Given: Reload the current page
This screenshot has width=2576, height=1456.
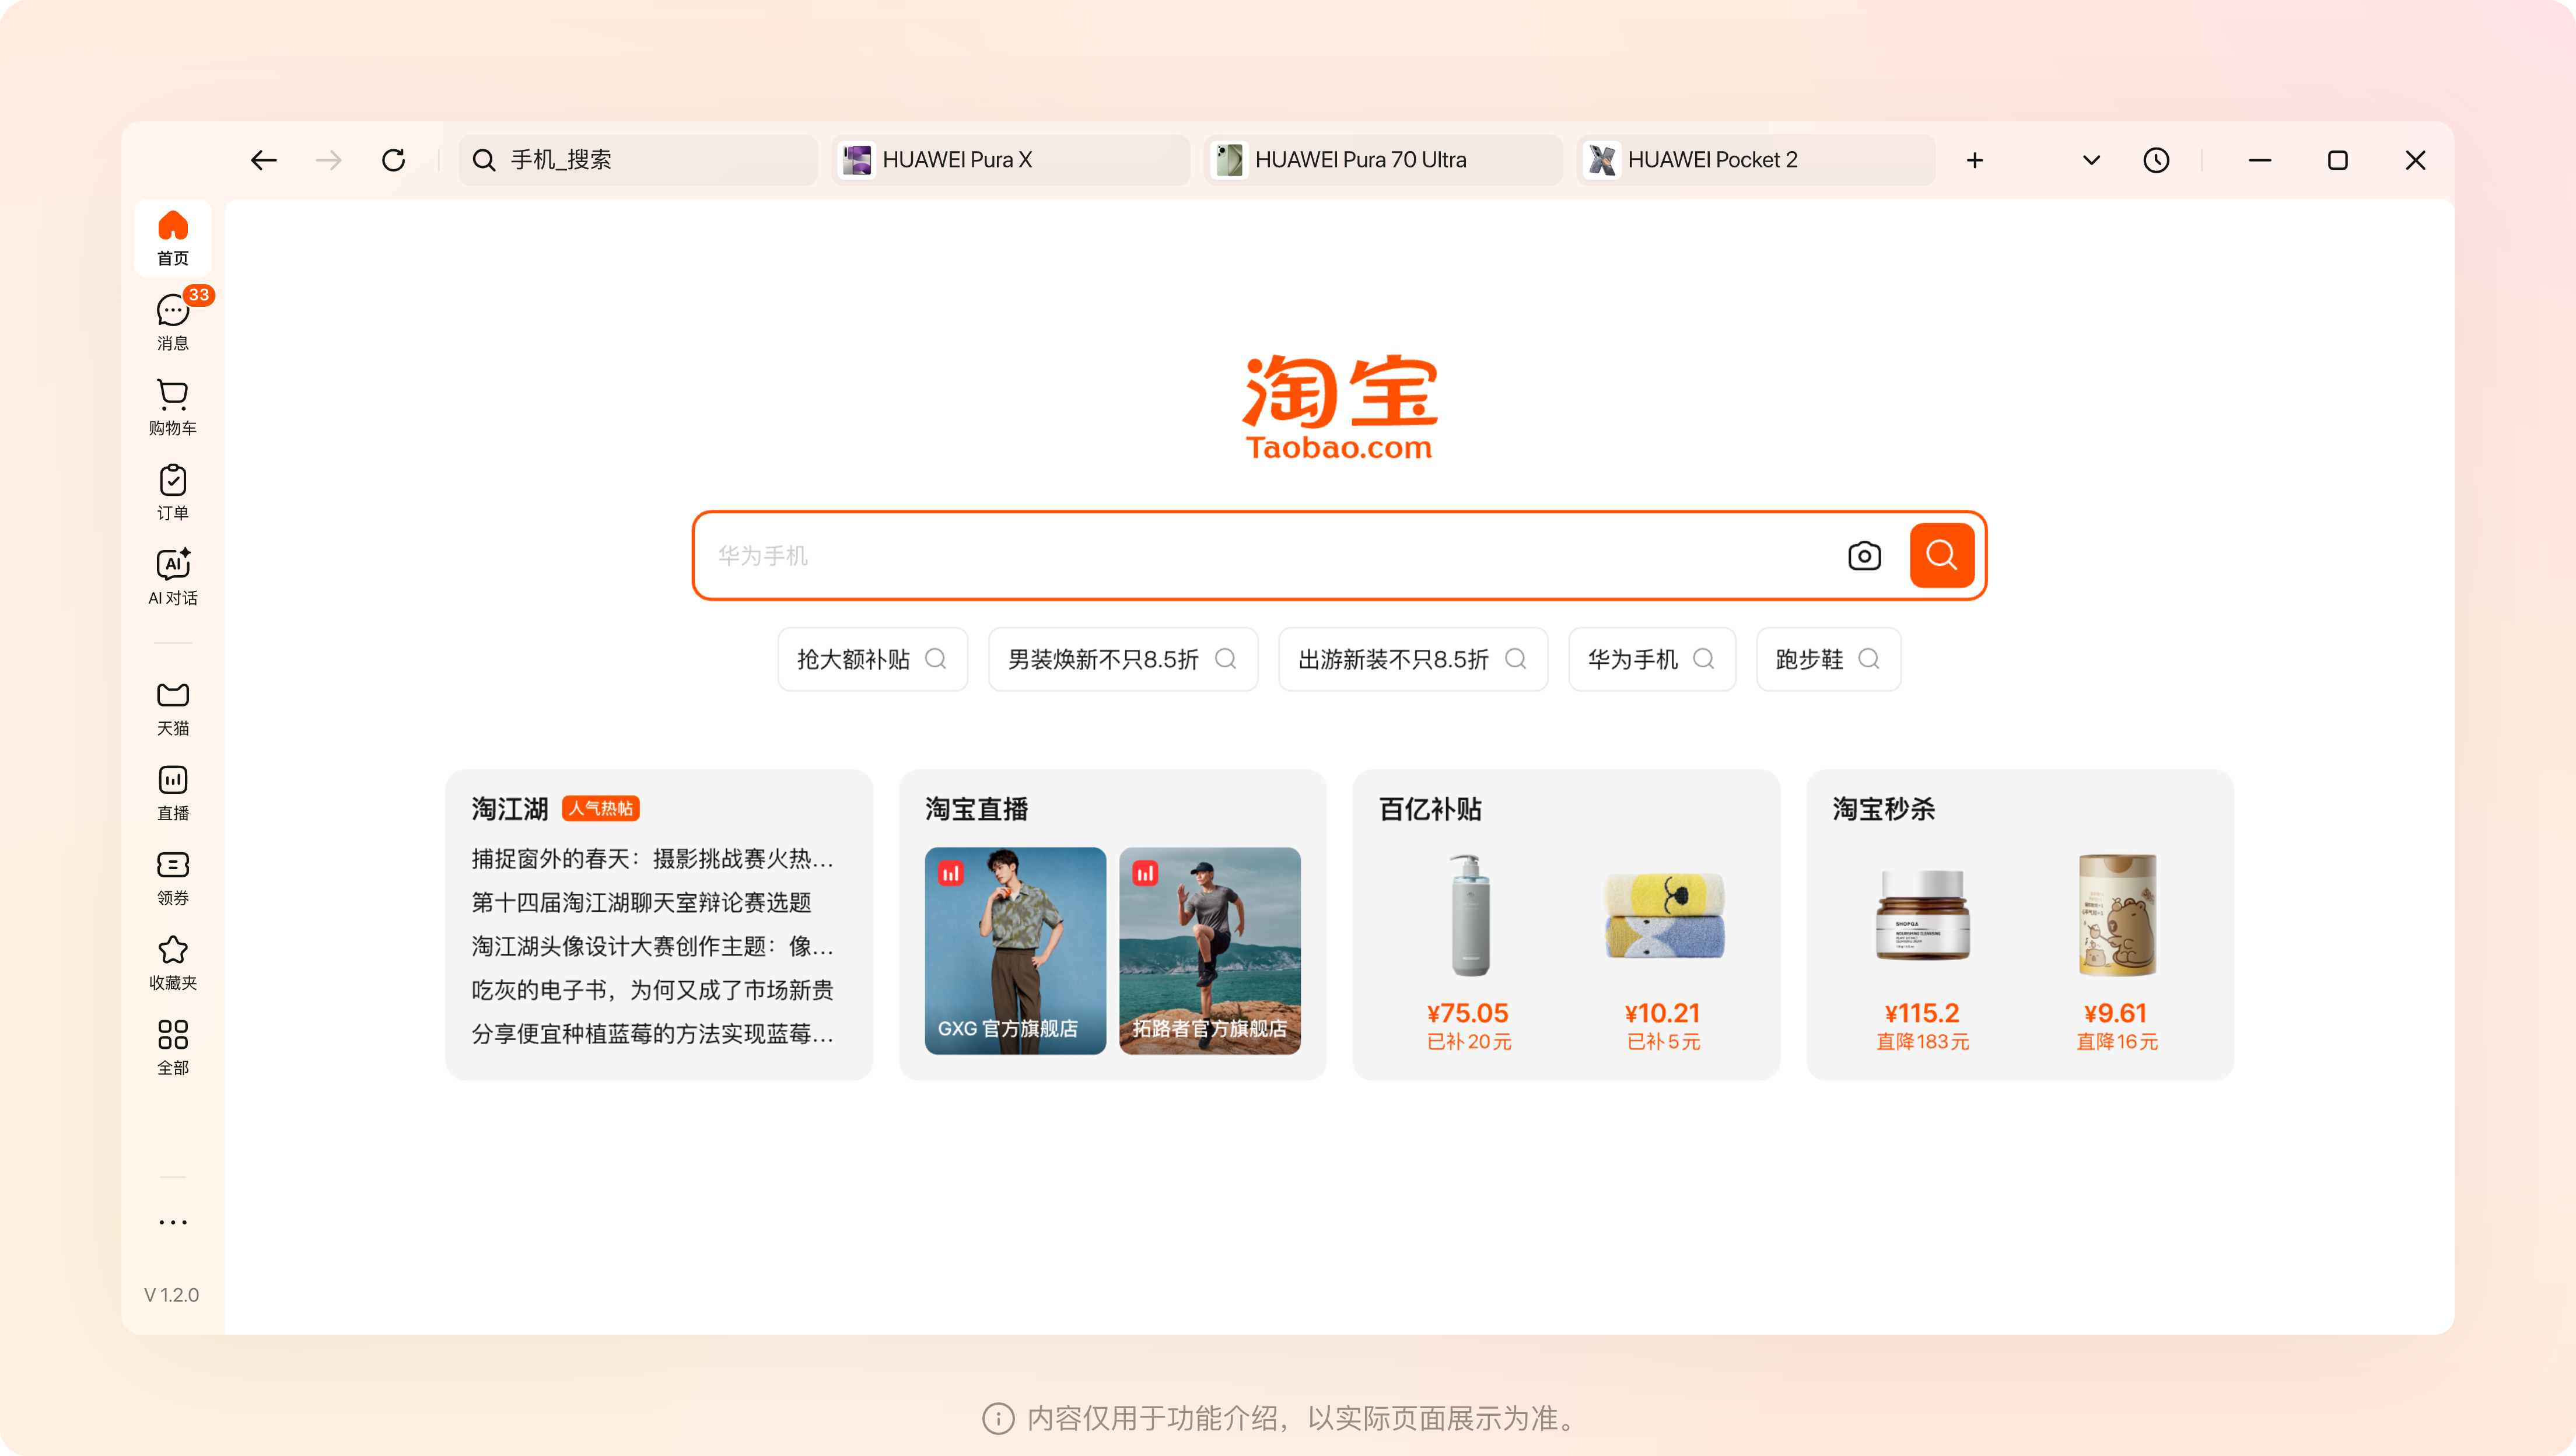Looking at the screenshot, I should click(394, 160).
